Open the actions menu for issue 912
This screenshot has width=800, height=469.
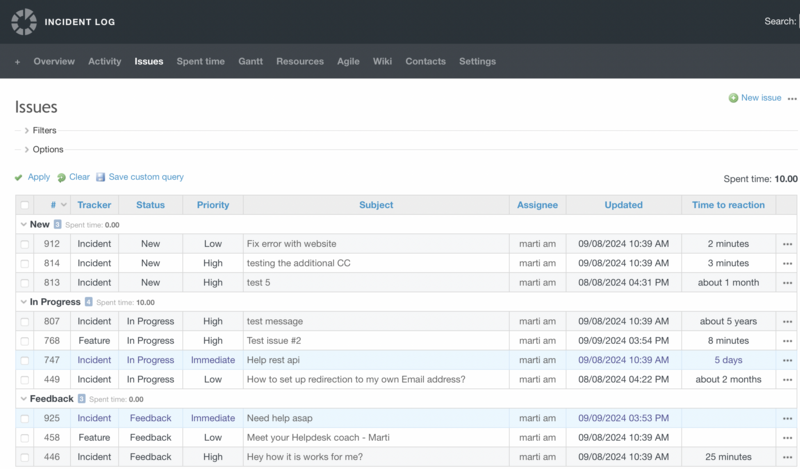pyautogui.click(x=787, y=244)
